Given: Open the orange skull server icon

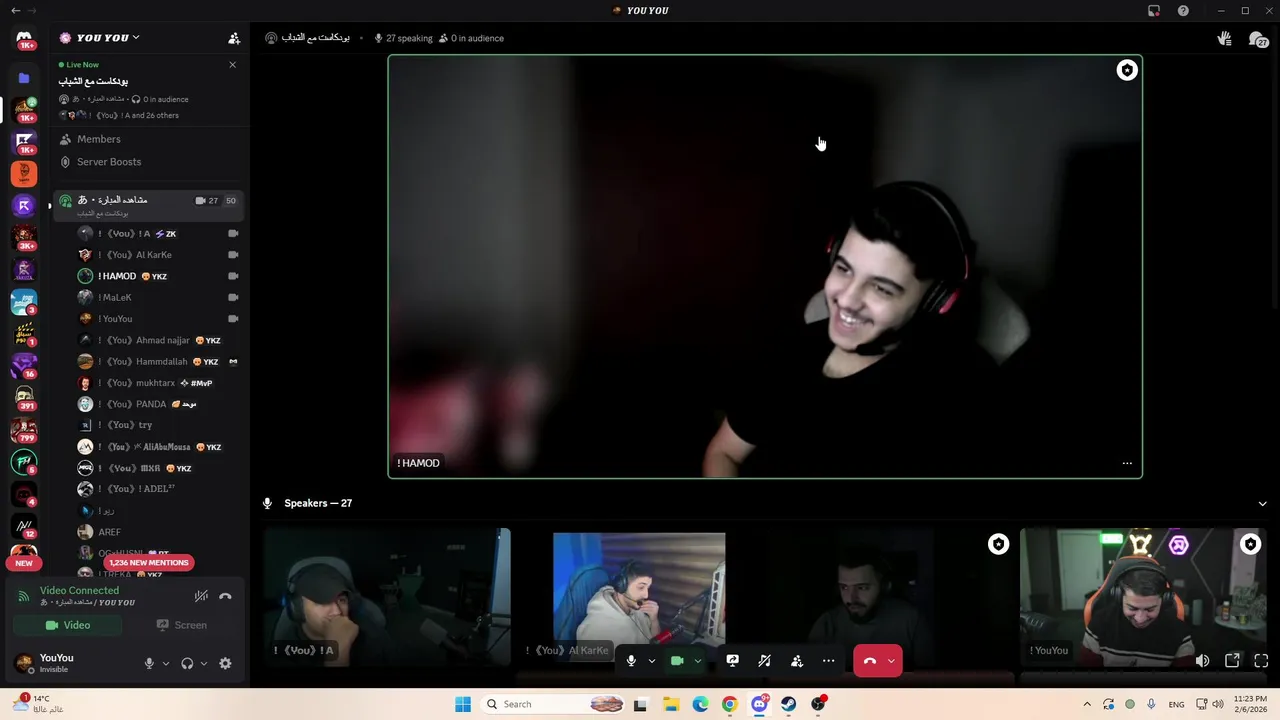Looking at the screenshot, I should pos(24,173).
